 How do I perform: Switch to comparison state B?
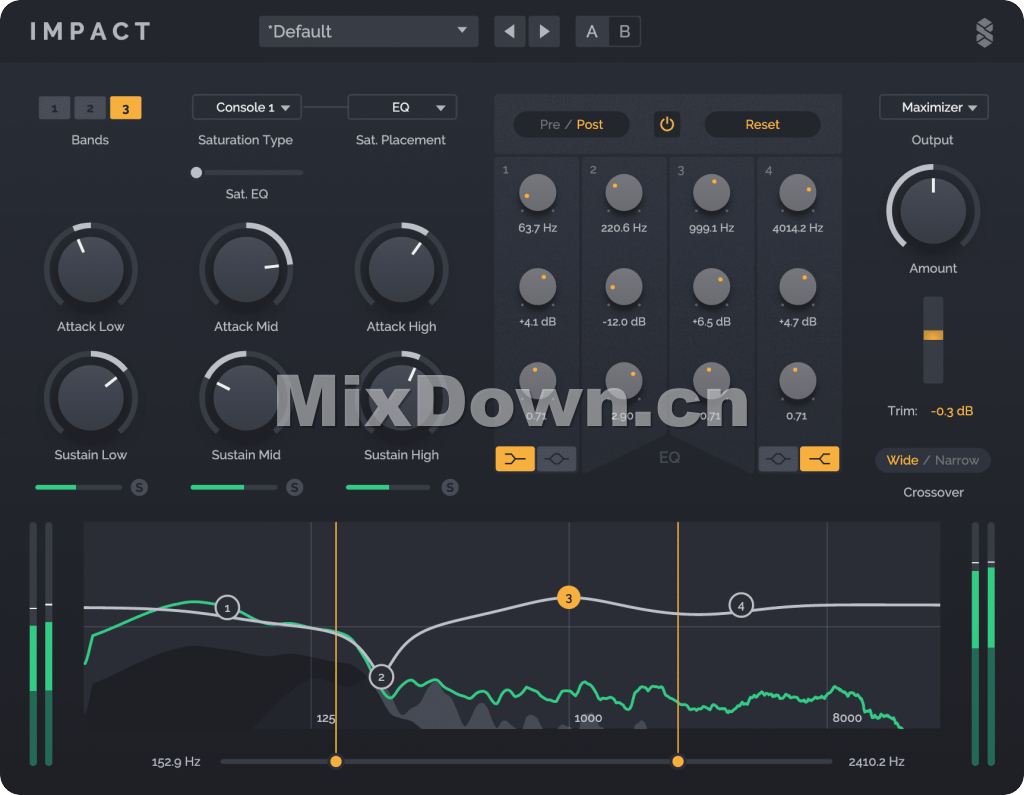point(624,31)
